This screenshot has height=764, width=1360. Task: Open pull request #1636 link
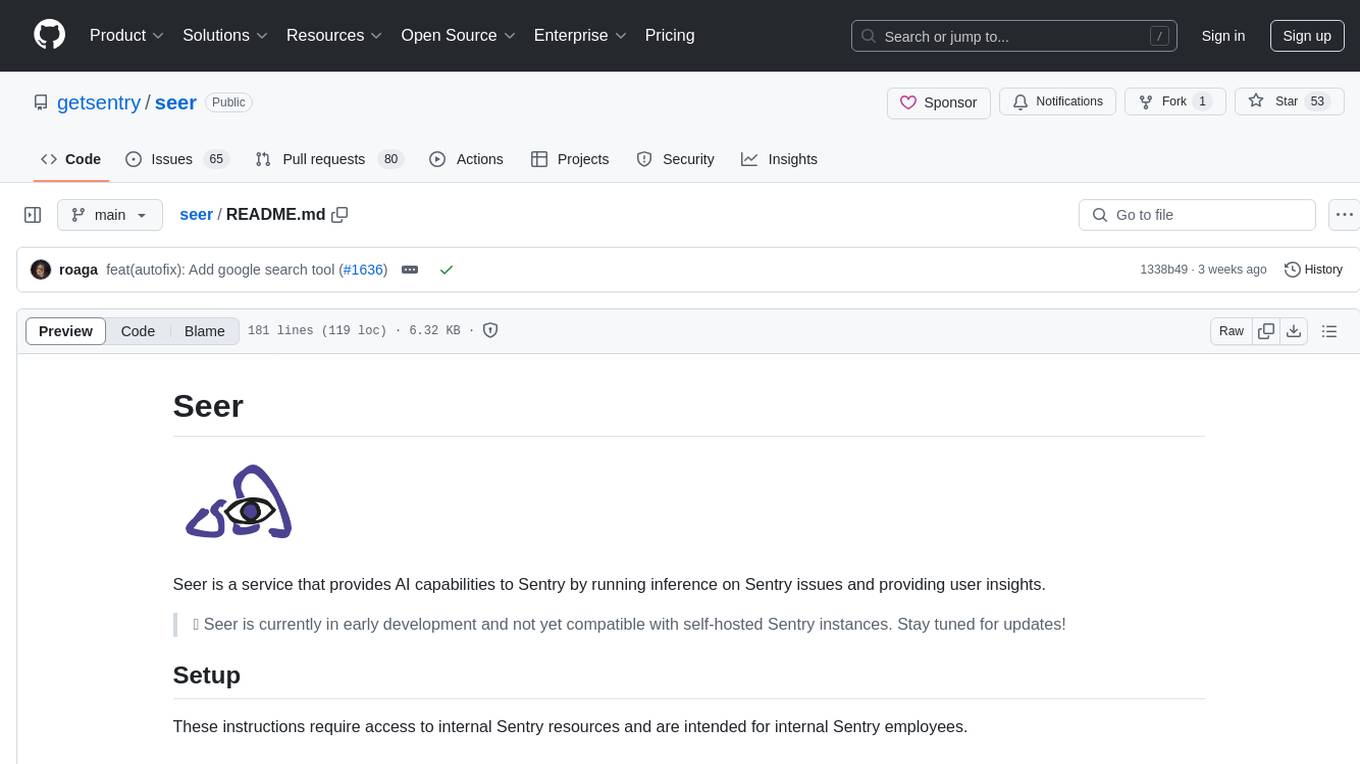pyautogui.click(x=363, y=270)
